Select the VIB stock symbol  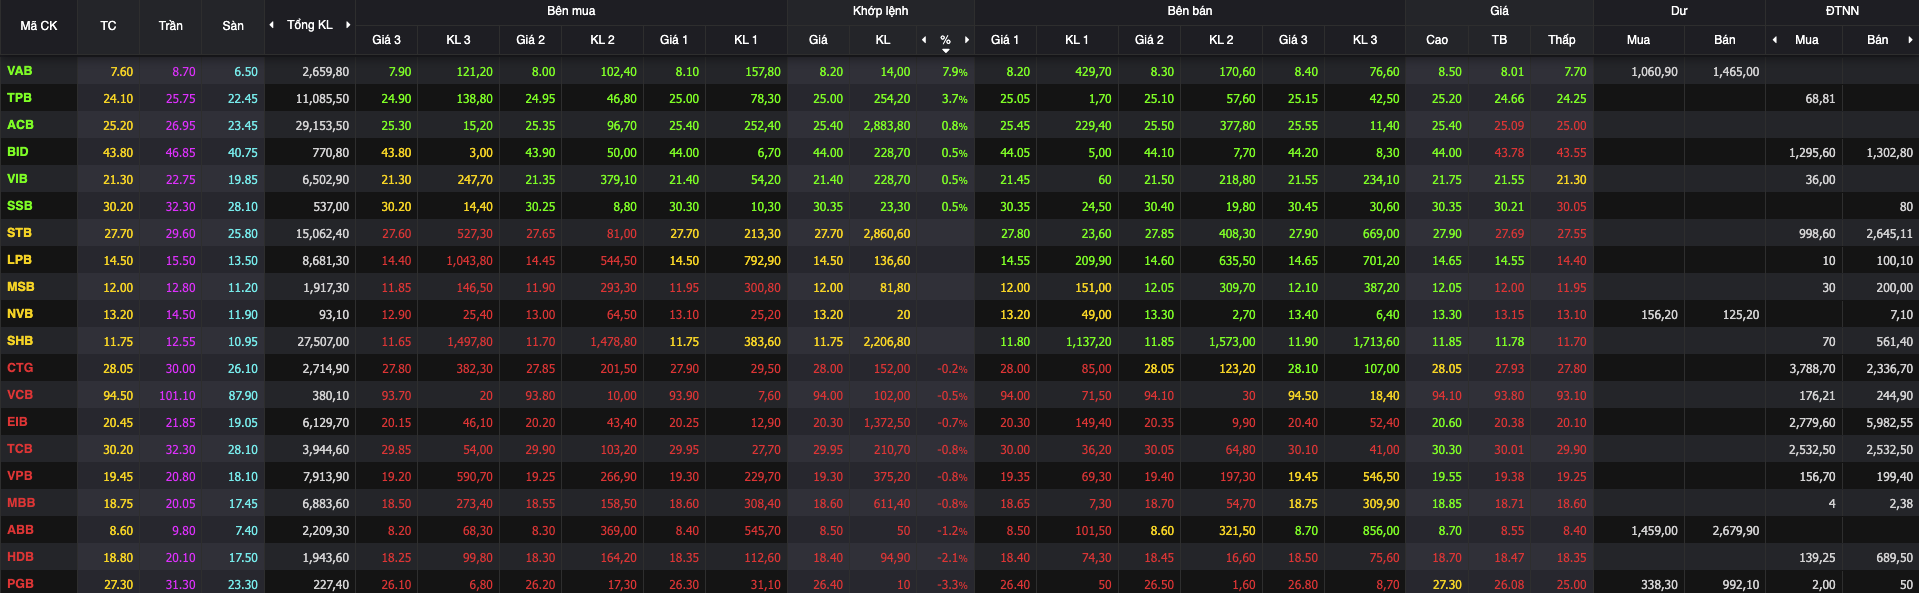click(18, 179)
